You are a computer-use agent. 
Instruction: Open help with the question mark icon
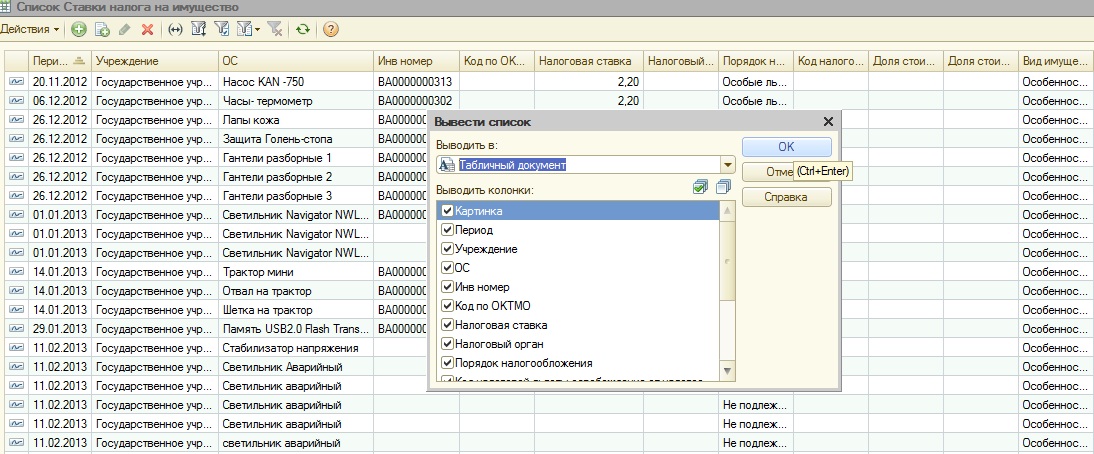(x=331, y=30)
